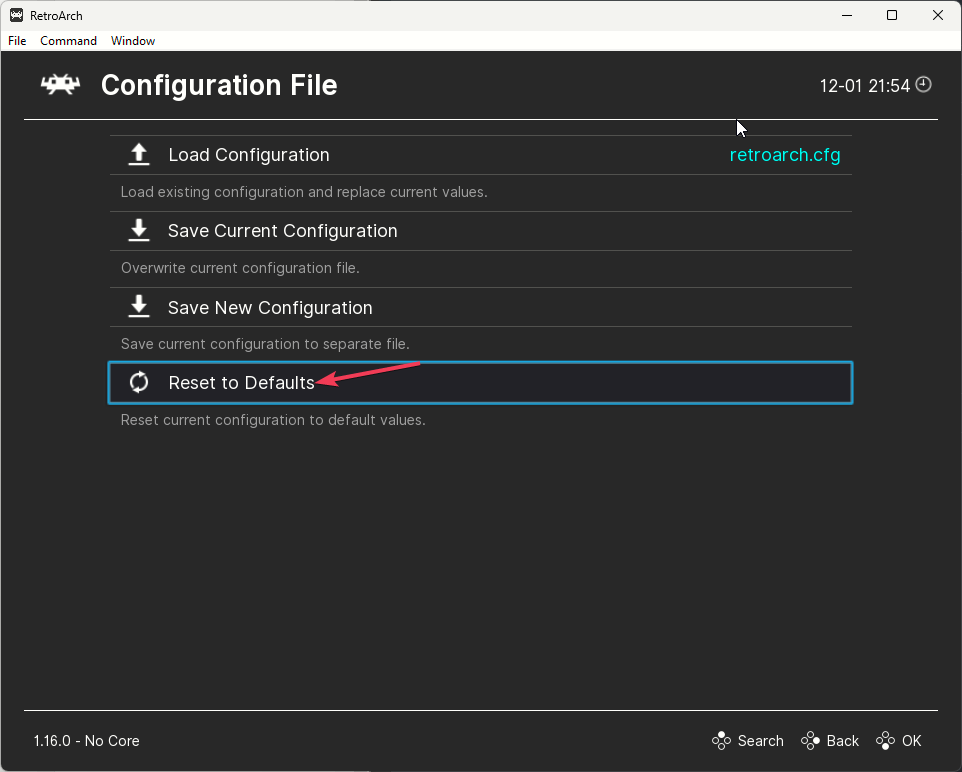Viewport: 962px width, 772px height.
Task: Click the RetroArch title bar app icon
Action: coord(16,15)
